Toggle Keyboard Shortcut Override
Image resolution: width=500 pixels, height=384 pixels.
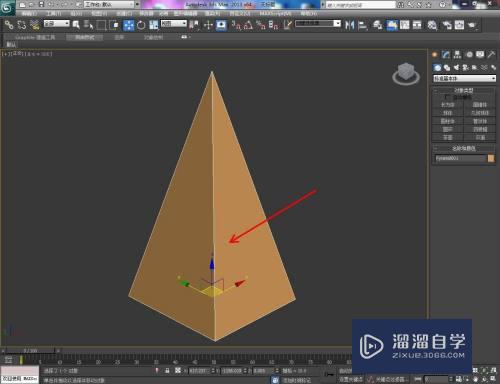[221, 25]
